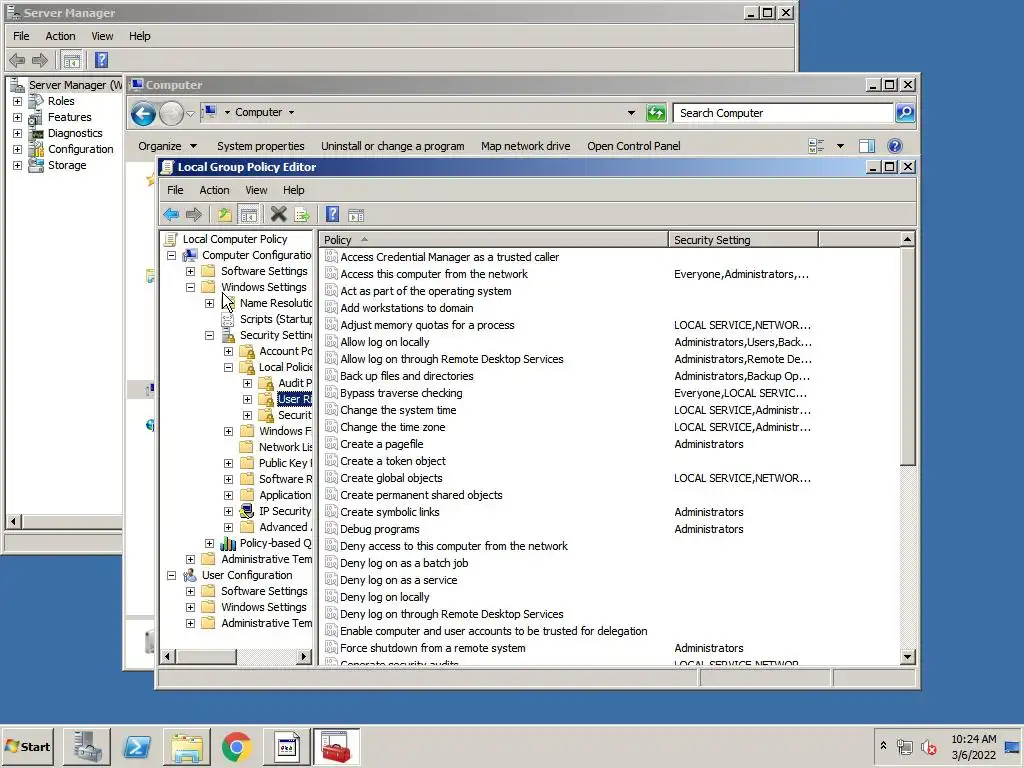Click Back arrow in Group Policy Editor toolbar
This screenshot has height=768, width=1024.
171,214
